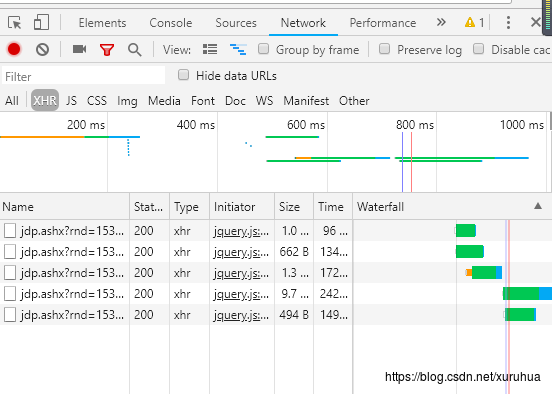Activate the inspect element picker icon

(14, 23)
